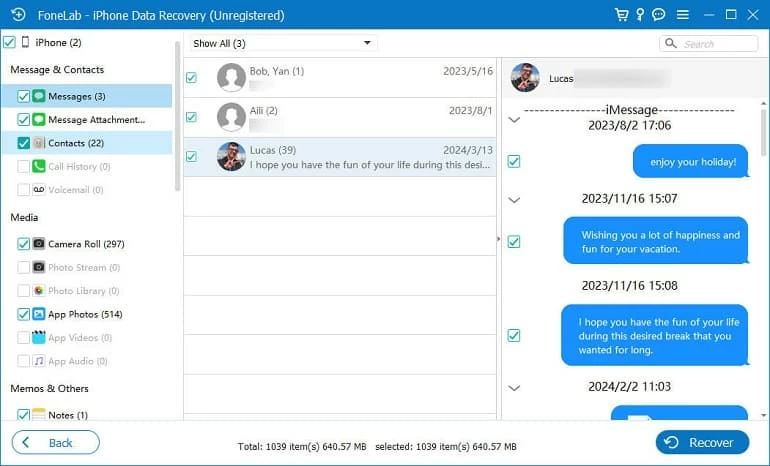
Task: Toggle the checkbox for Bob, Yan conversation
Action: tap(191, 78)
